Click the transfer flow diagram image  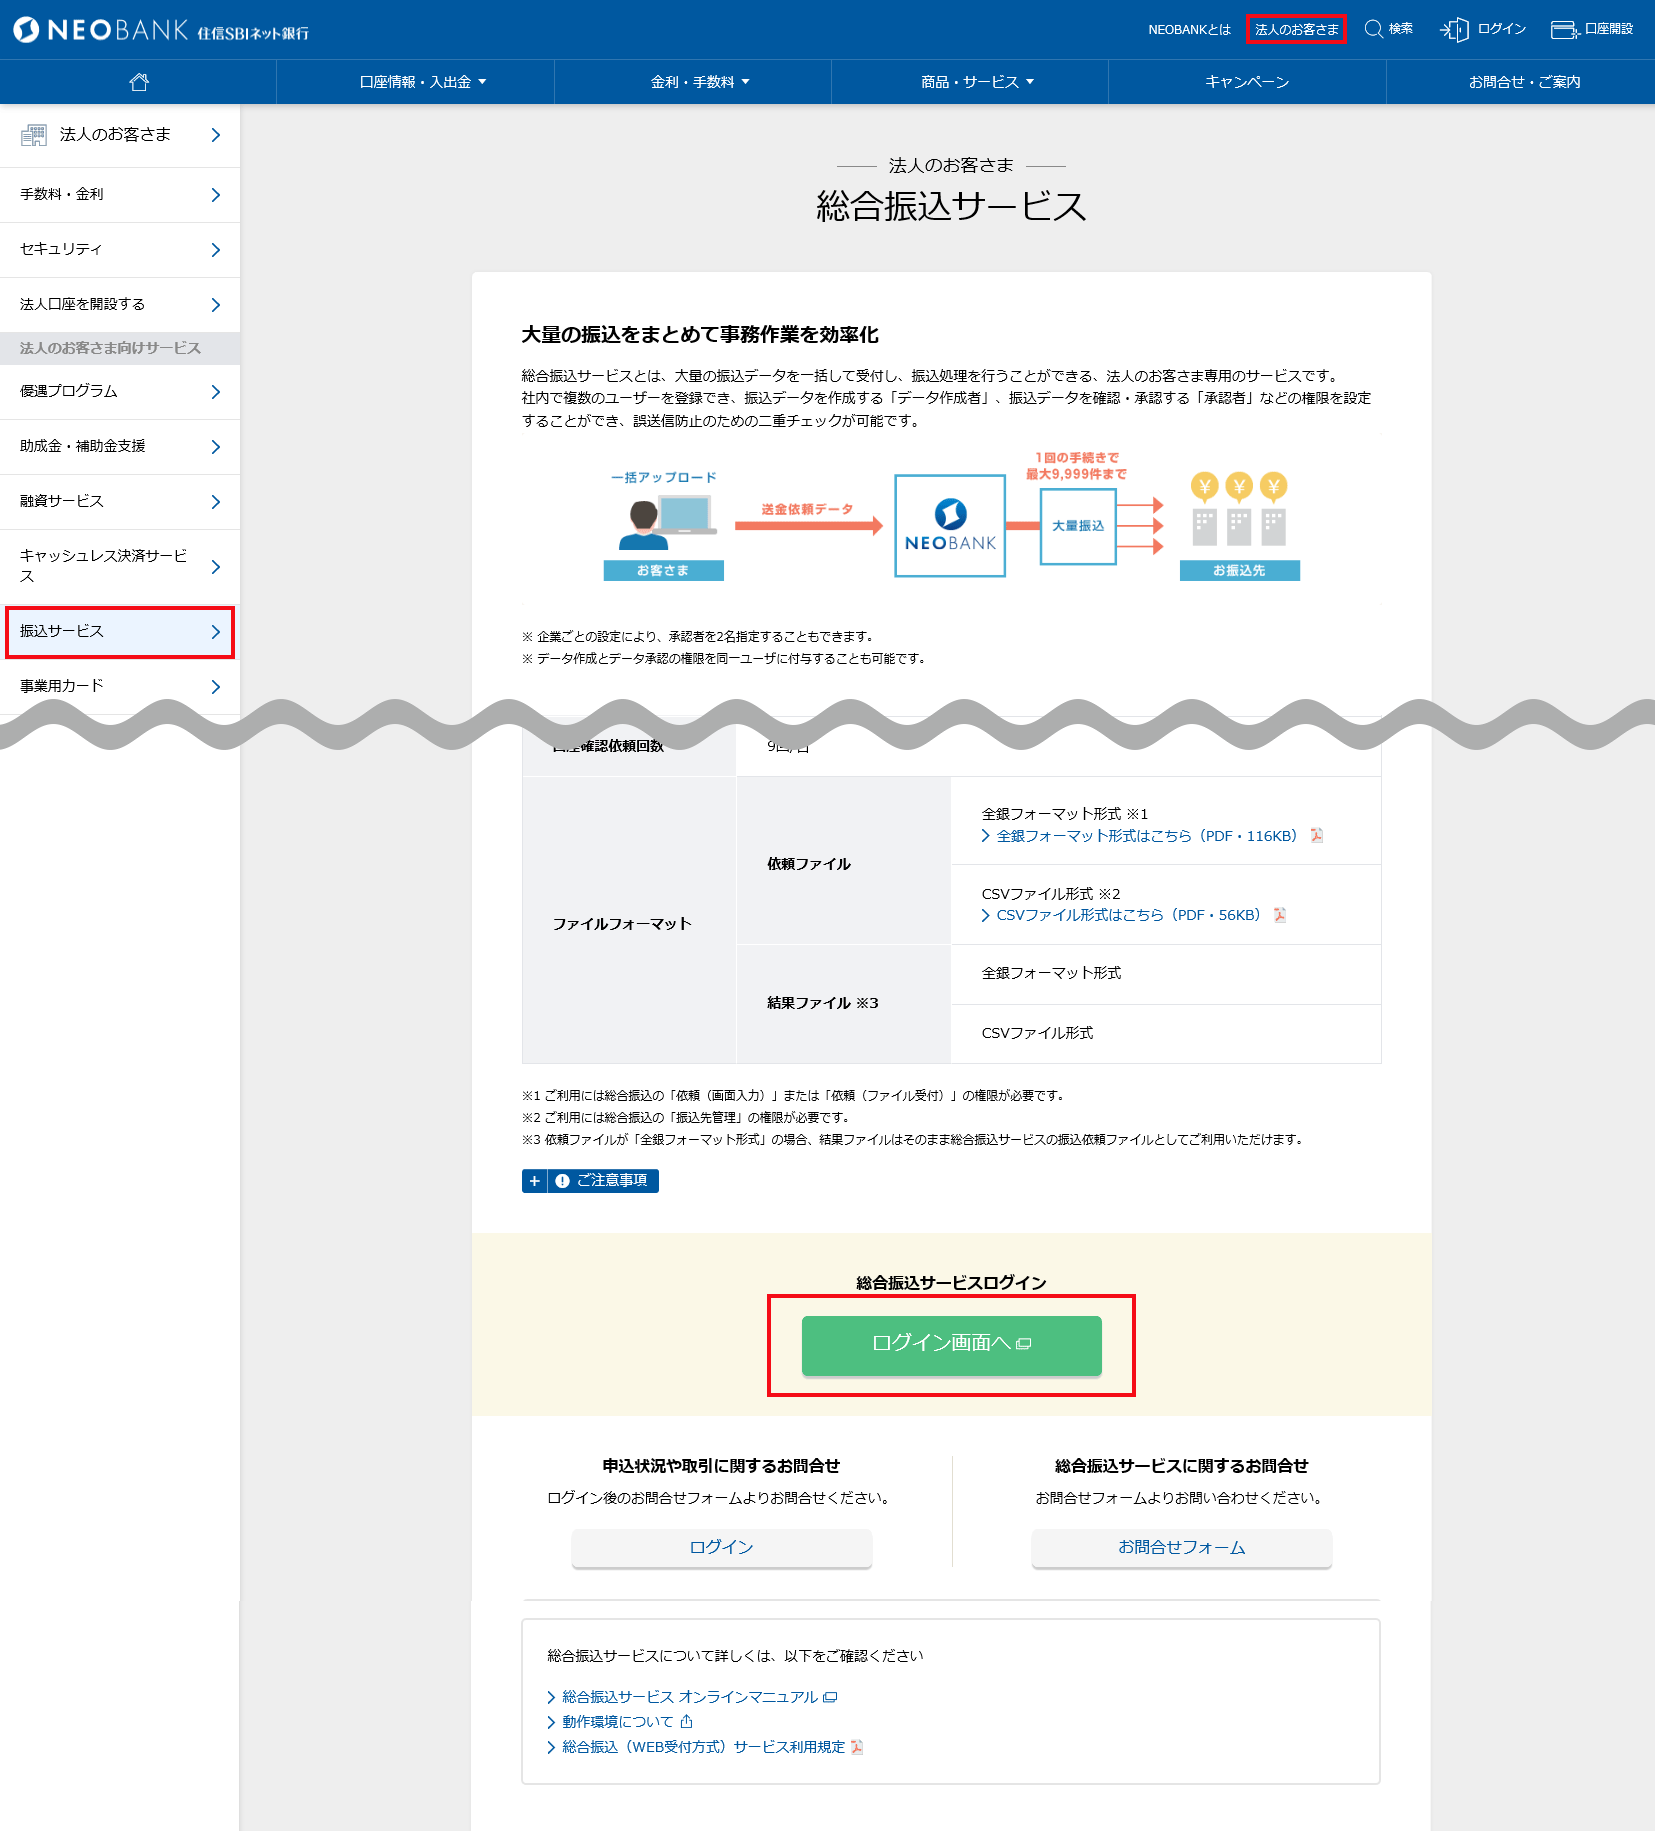pyautogui.click(x=951, y=520)
